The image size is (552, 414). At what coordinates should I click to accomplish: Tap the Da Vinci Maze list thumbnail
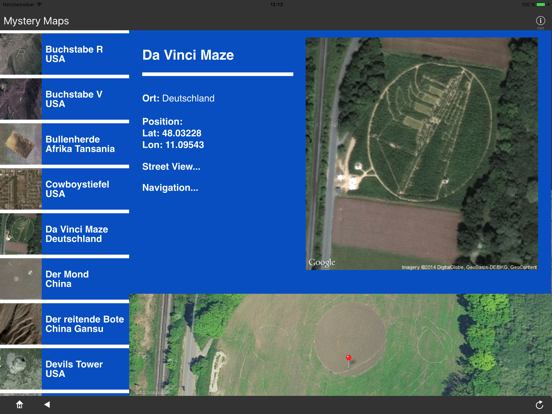click(x=21, y=234)
